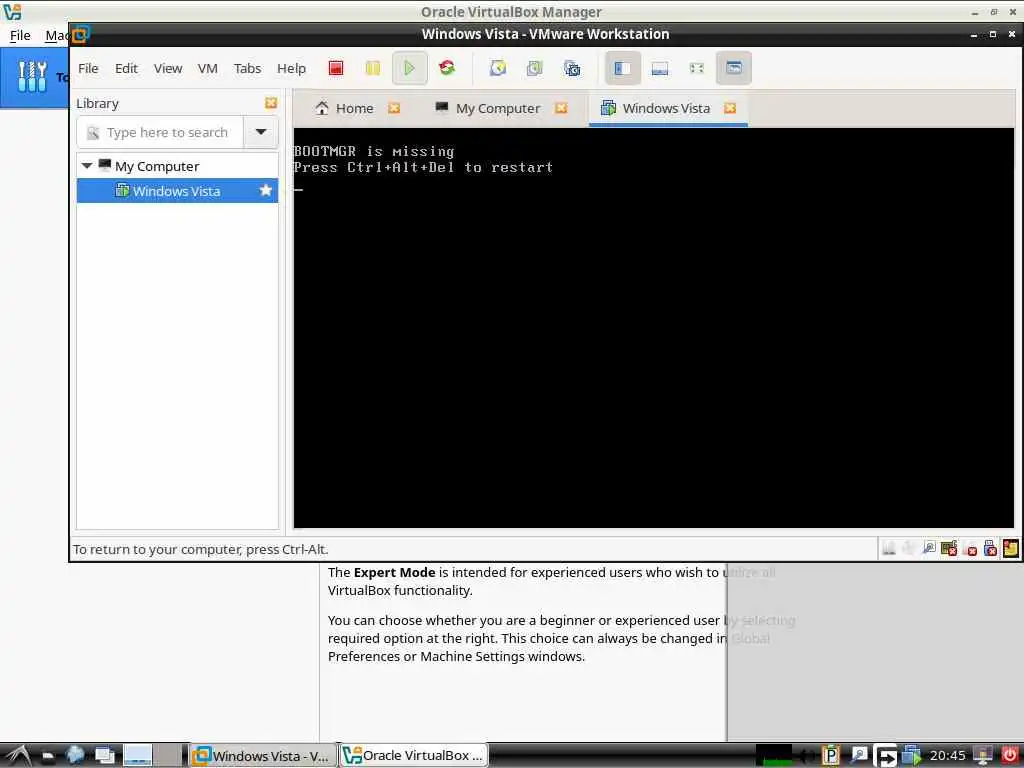Screen dimensions: 1024x768
Task: Toggle the Show Library sidebar button
Action: pyautogui.click(x=622, y=68)
